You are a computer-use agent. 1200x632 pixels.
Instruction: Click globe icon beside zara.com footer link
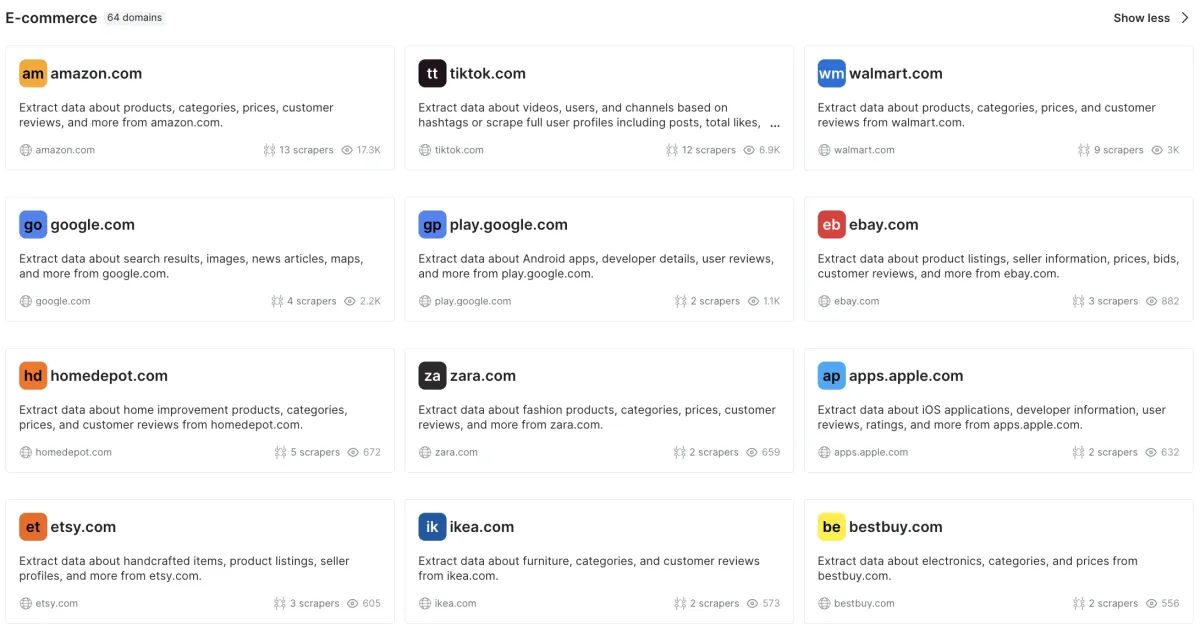coord(424,452)
